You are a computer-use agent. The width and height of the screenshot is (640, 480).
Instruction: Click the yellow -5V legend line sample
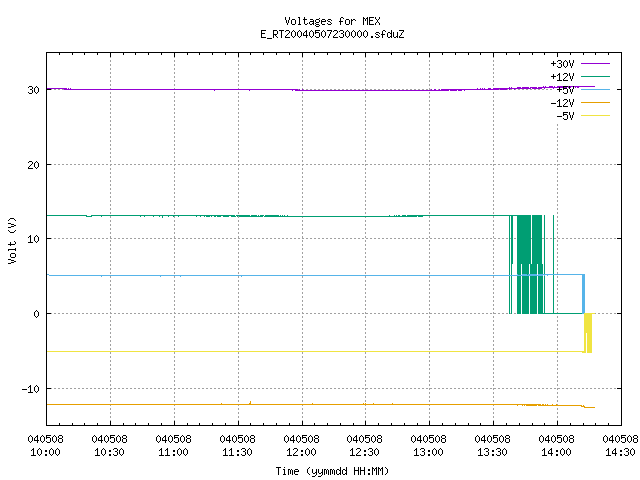(x=595, y=116)
